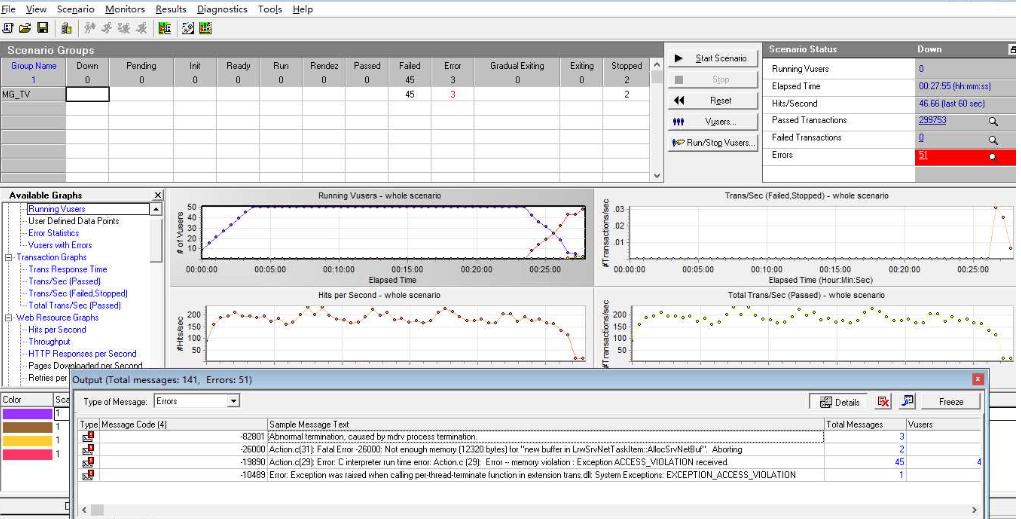Click magnifier icon next to Passed Transactions

tap(993, 121)
